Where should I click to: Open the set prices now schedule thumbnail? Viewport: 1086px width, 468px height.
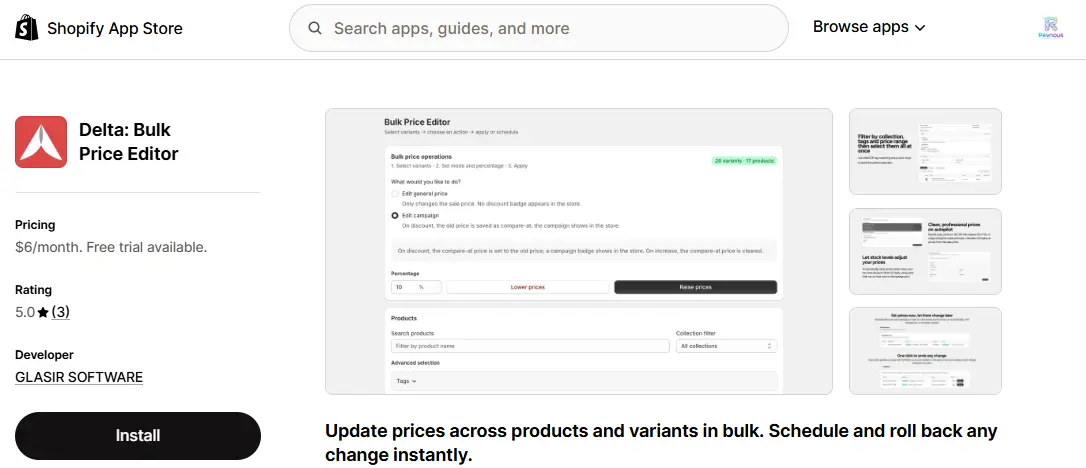pos(925,351)
